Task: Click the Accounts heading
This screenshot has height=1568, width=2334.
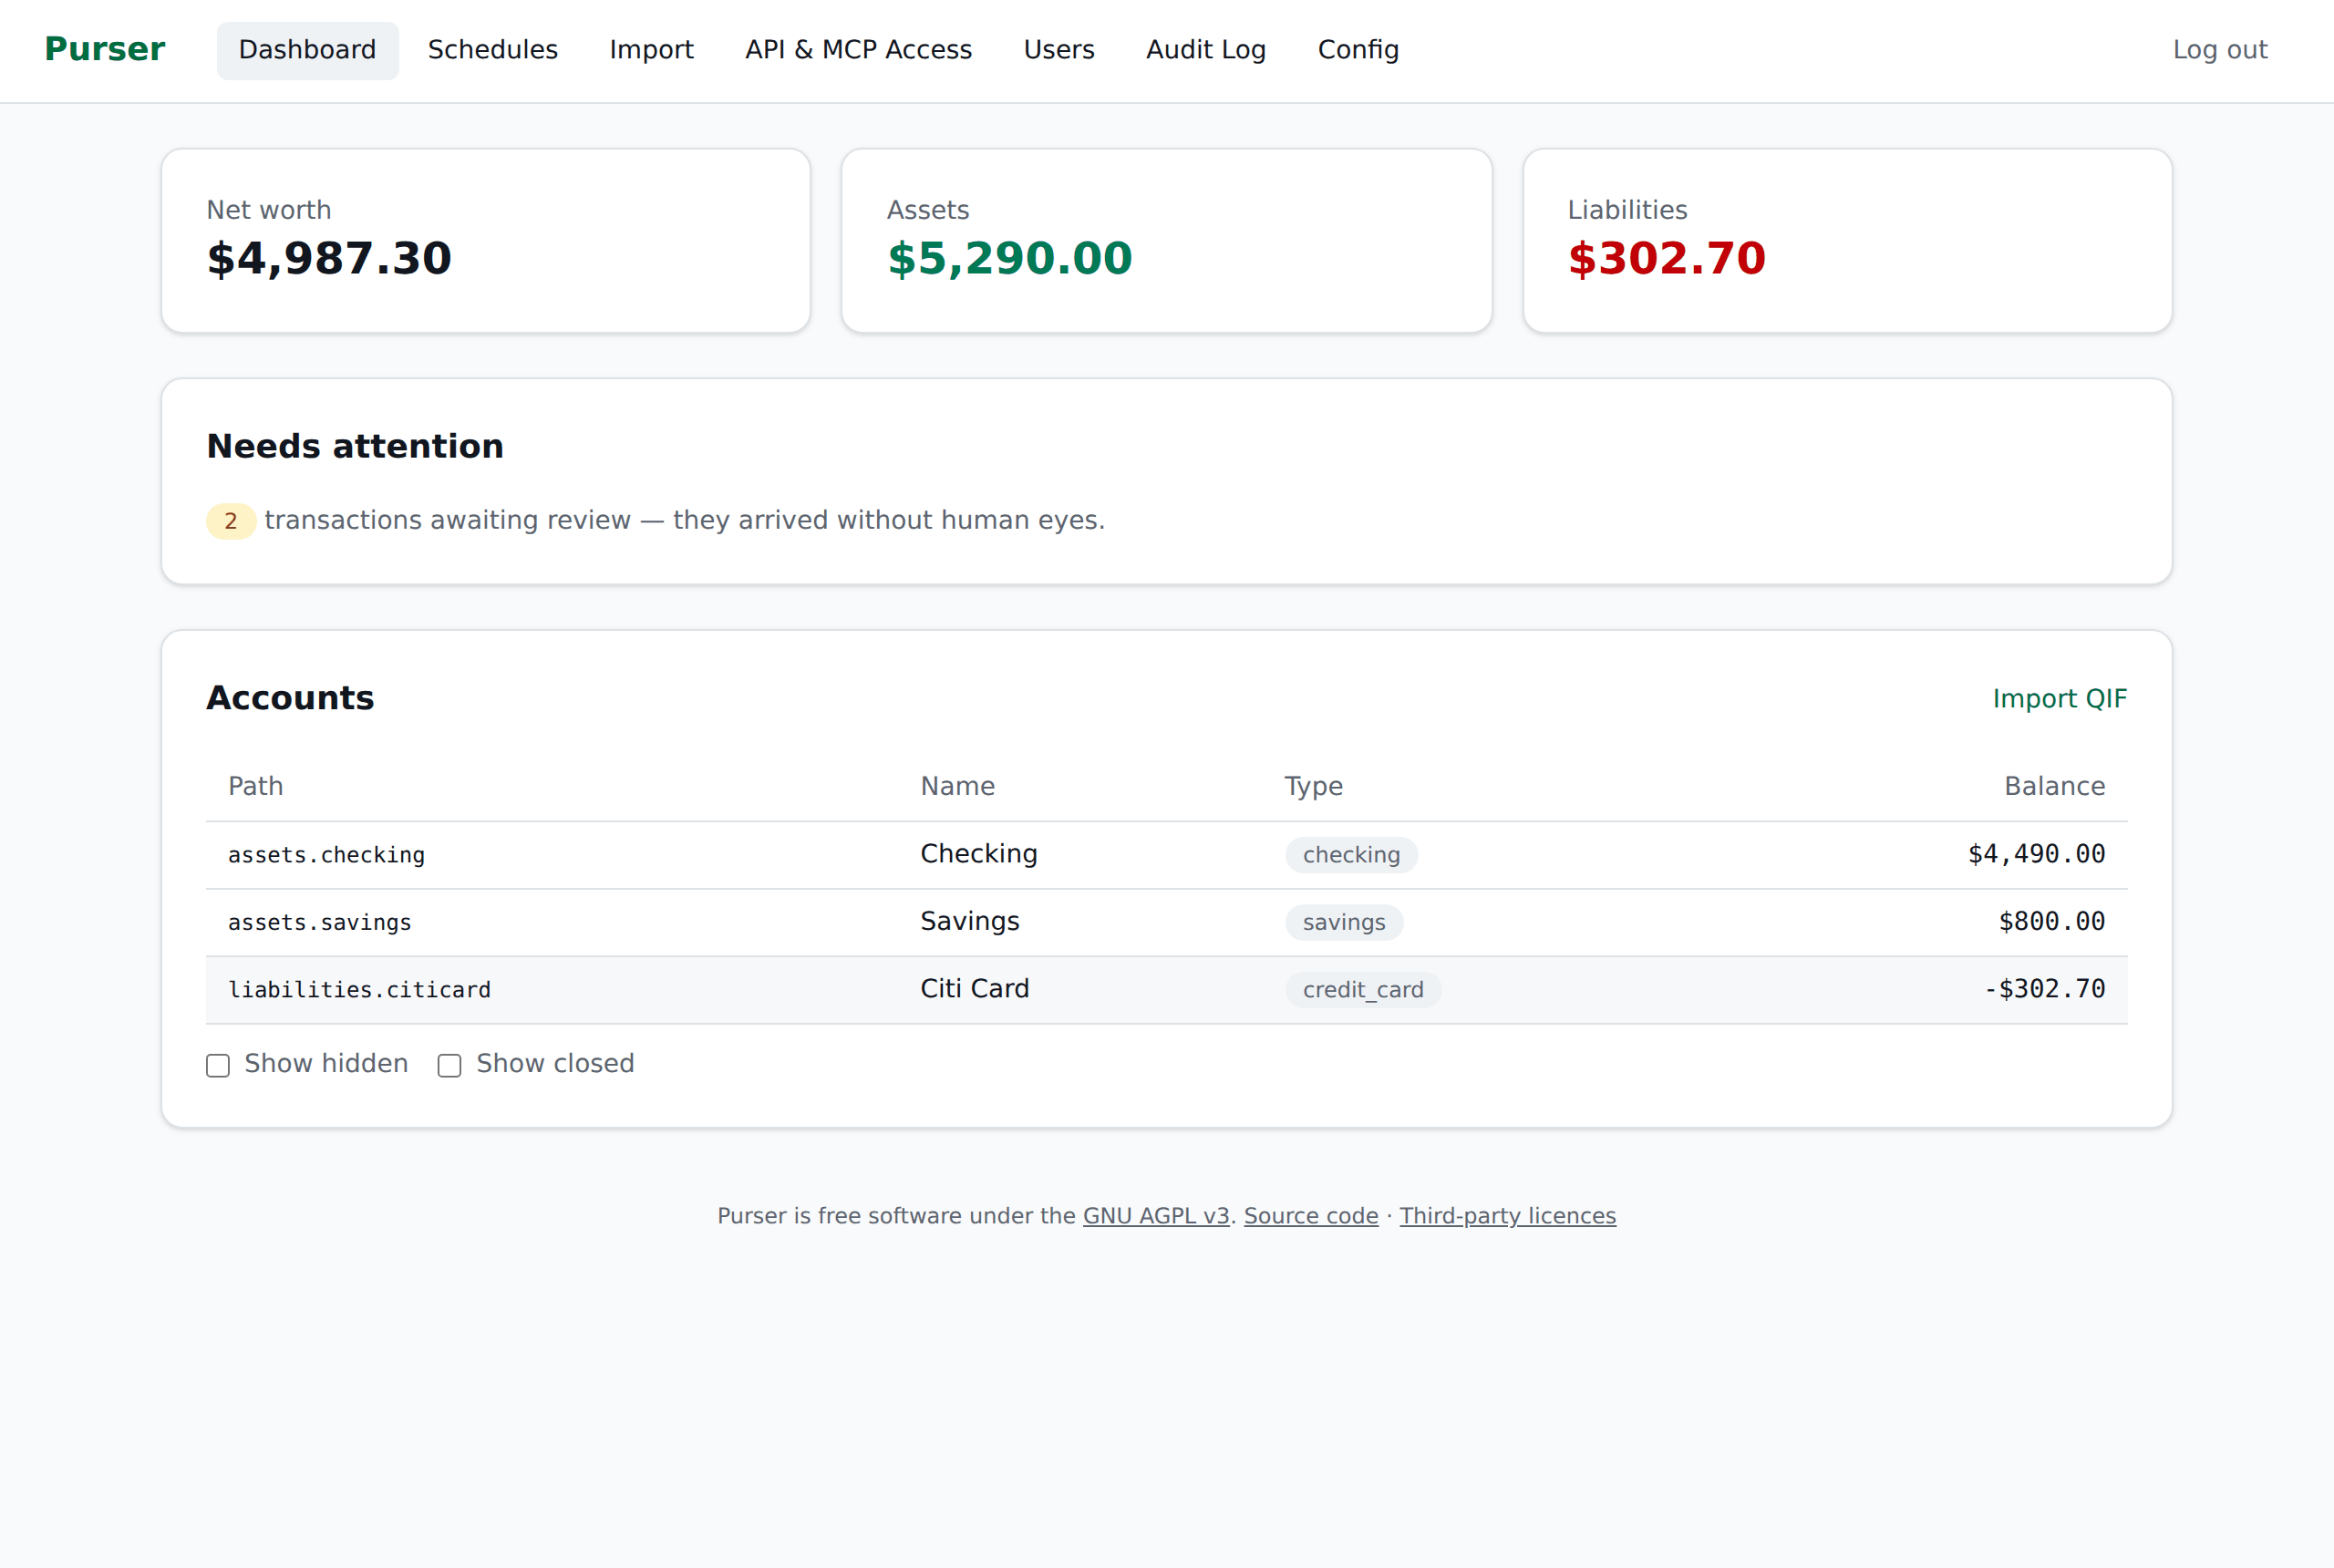Action: 290,697
